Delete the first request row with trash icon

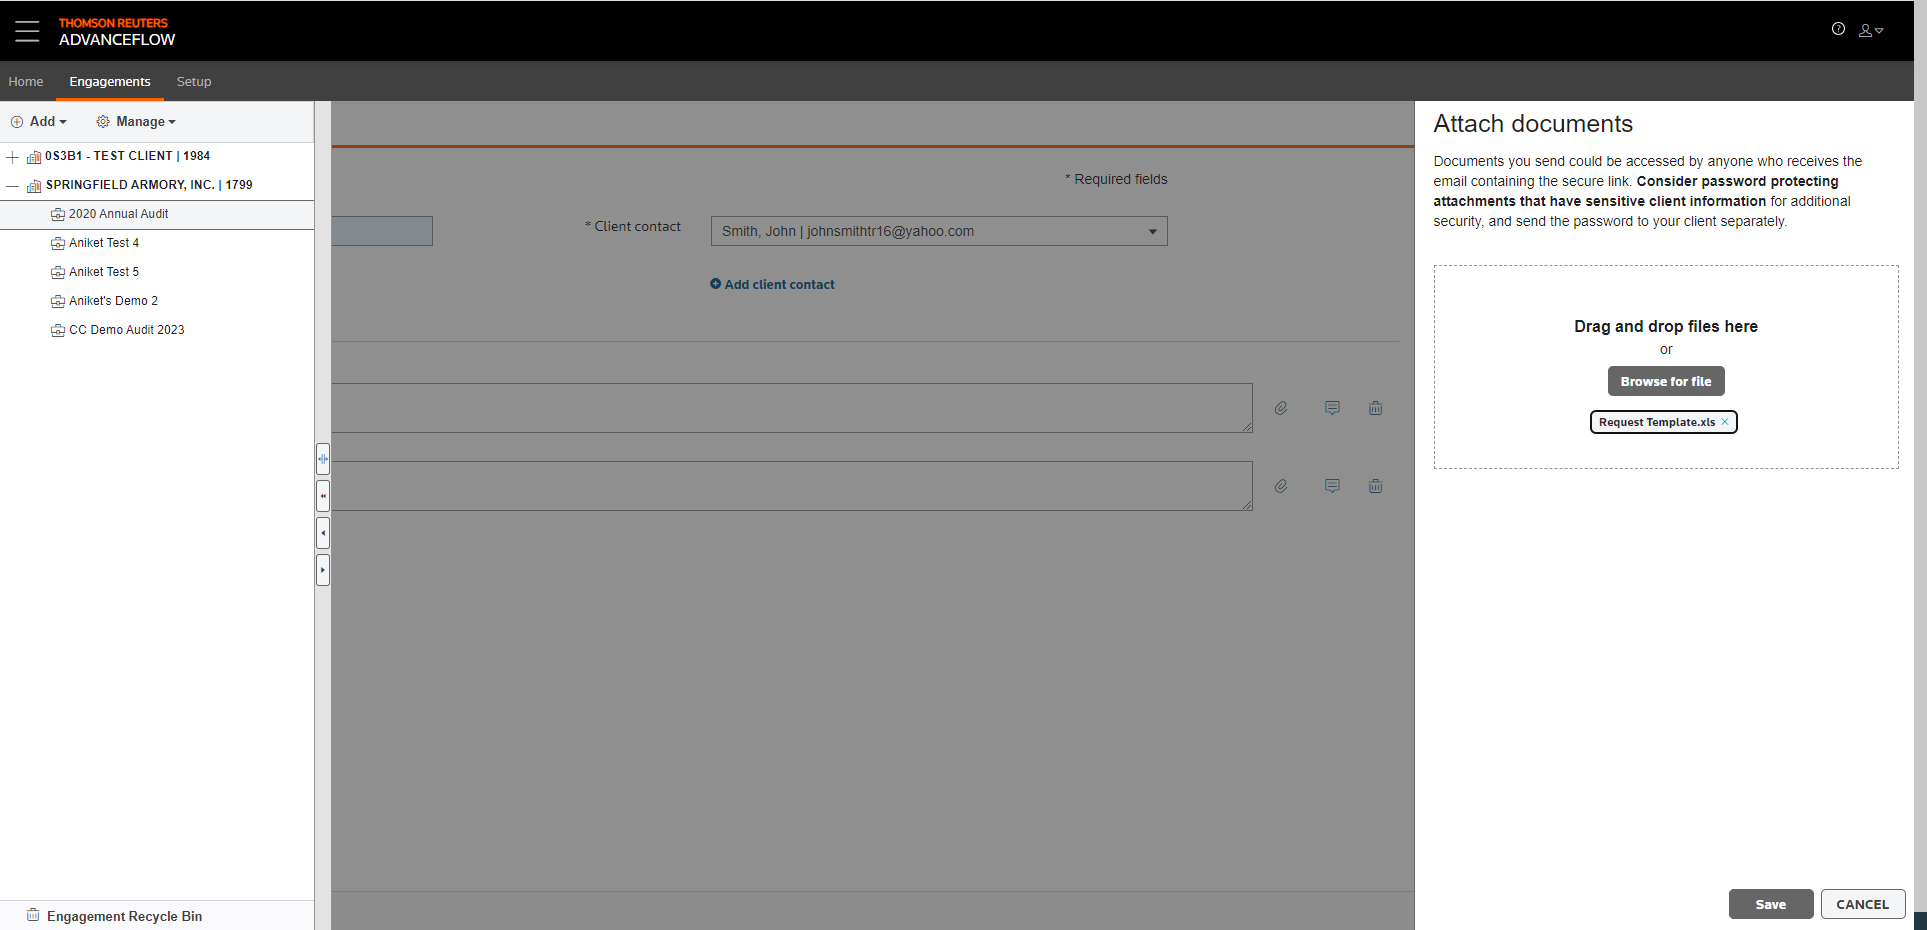click(x=1376, y=408)
